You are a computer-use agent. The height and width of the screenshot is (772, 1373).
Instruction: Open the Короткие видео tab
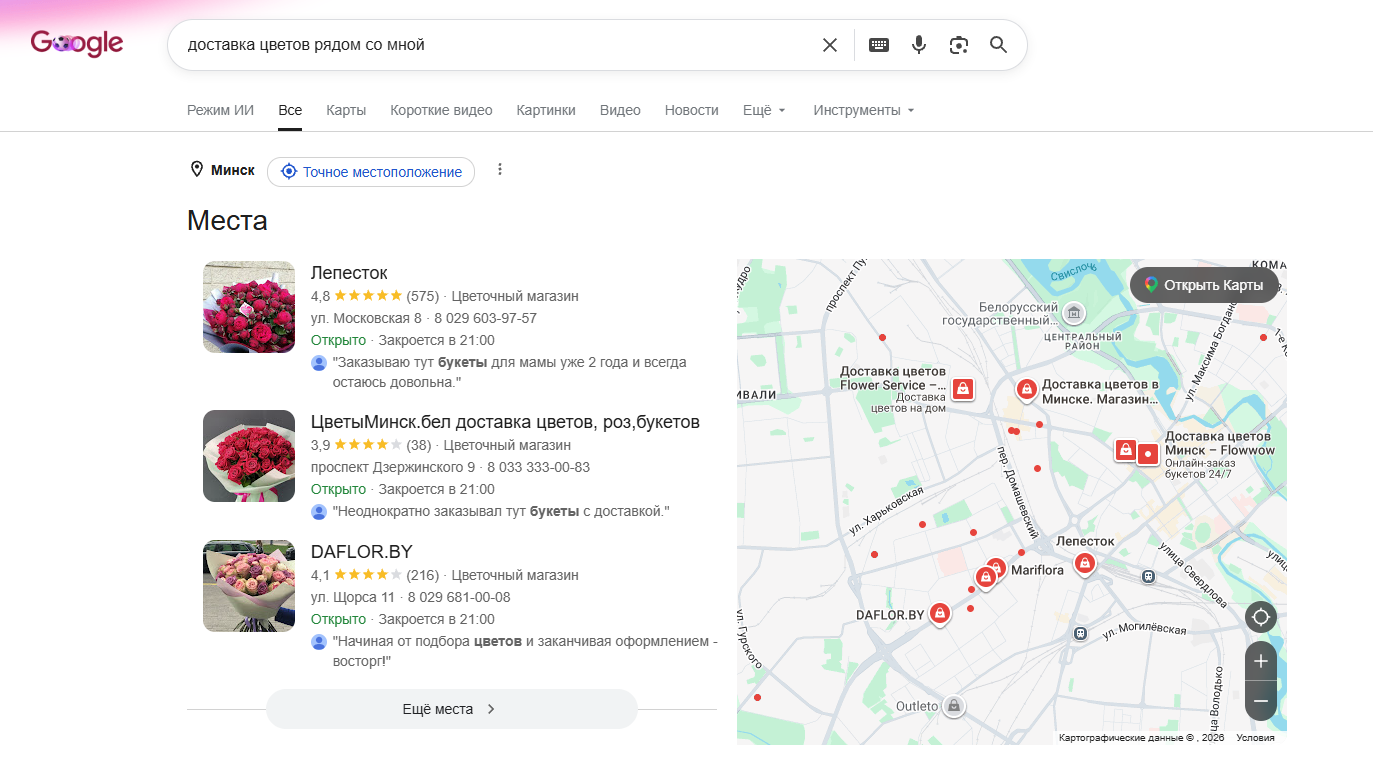pos(441,110)
